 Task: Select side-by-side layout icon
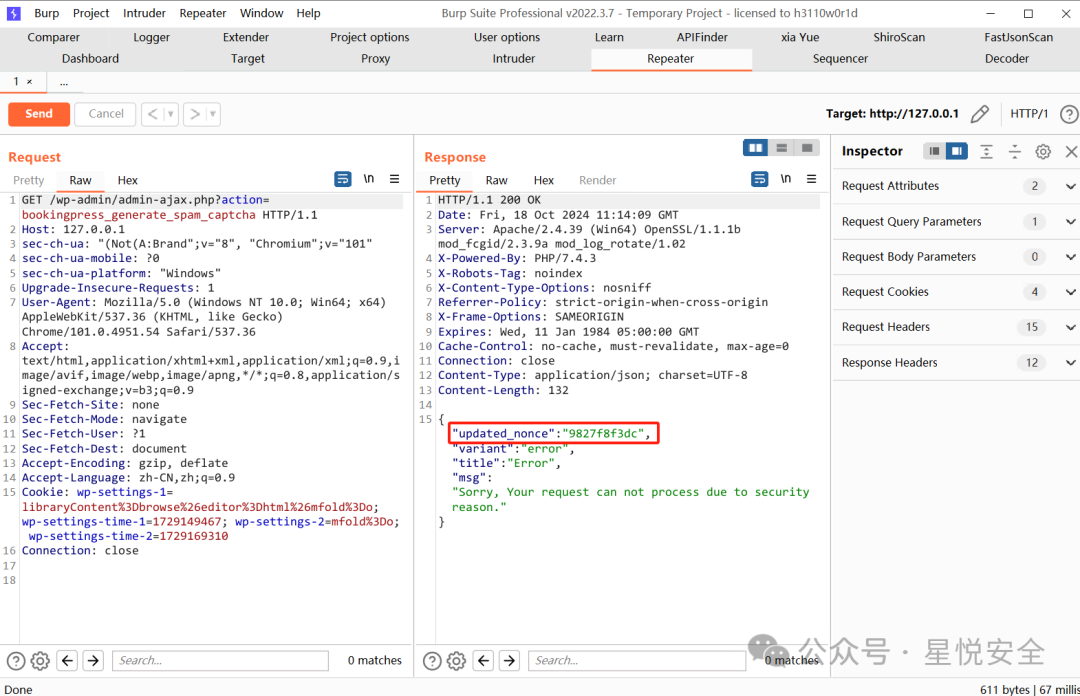tap(756, 147)
